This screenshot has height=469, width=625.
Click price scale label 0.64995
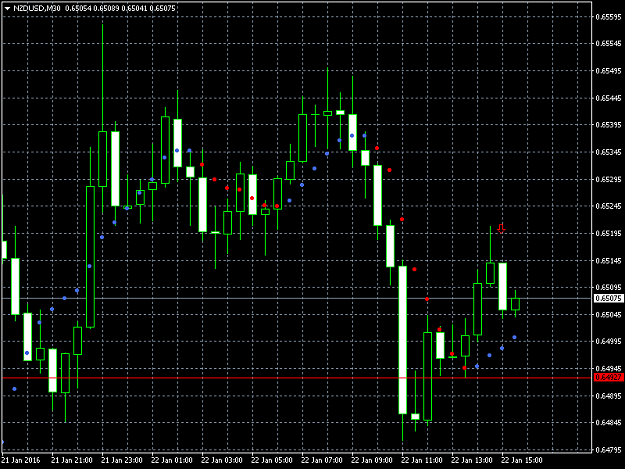point(608,341)
